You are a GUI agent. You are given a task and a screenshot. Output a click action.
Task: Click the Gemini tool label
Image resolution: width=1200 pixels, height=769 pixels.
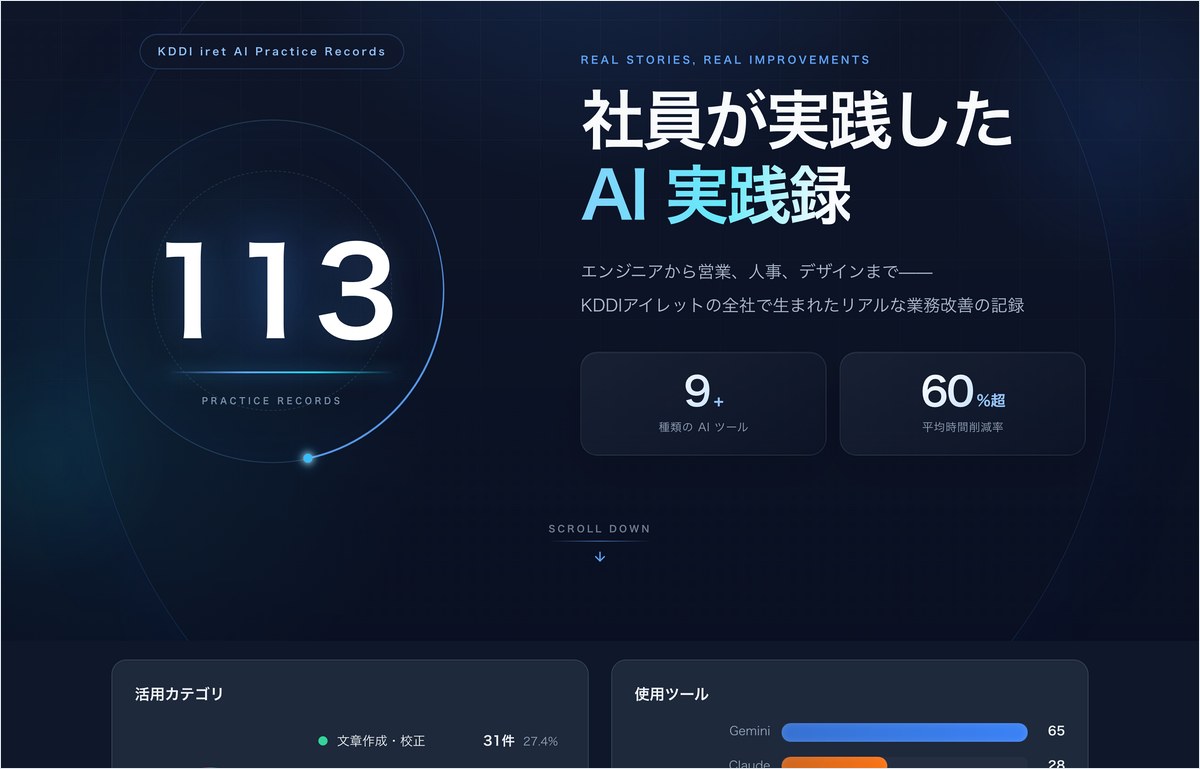(x=750, y=732)
